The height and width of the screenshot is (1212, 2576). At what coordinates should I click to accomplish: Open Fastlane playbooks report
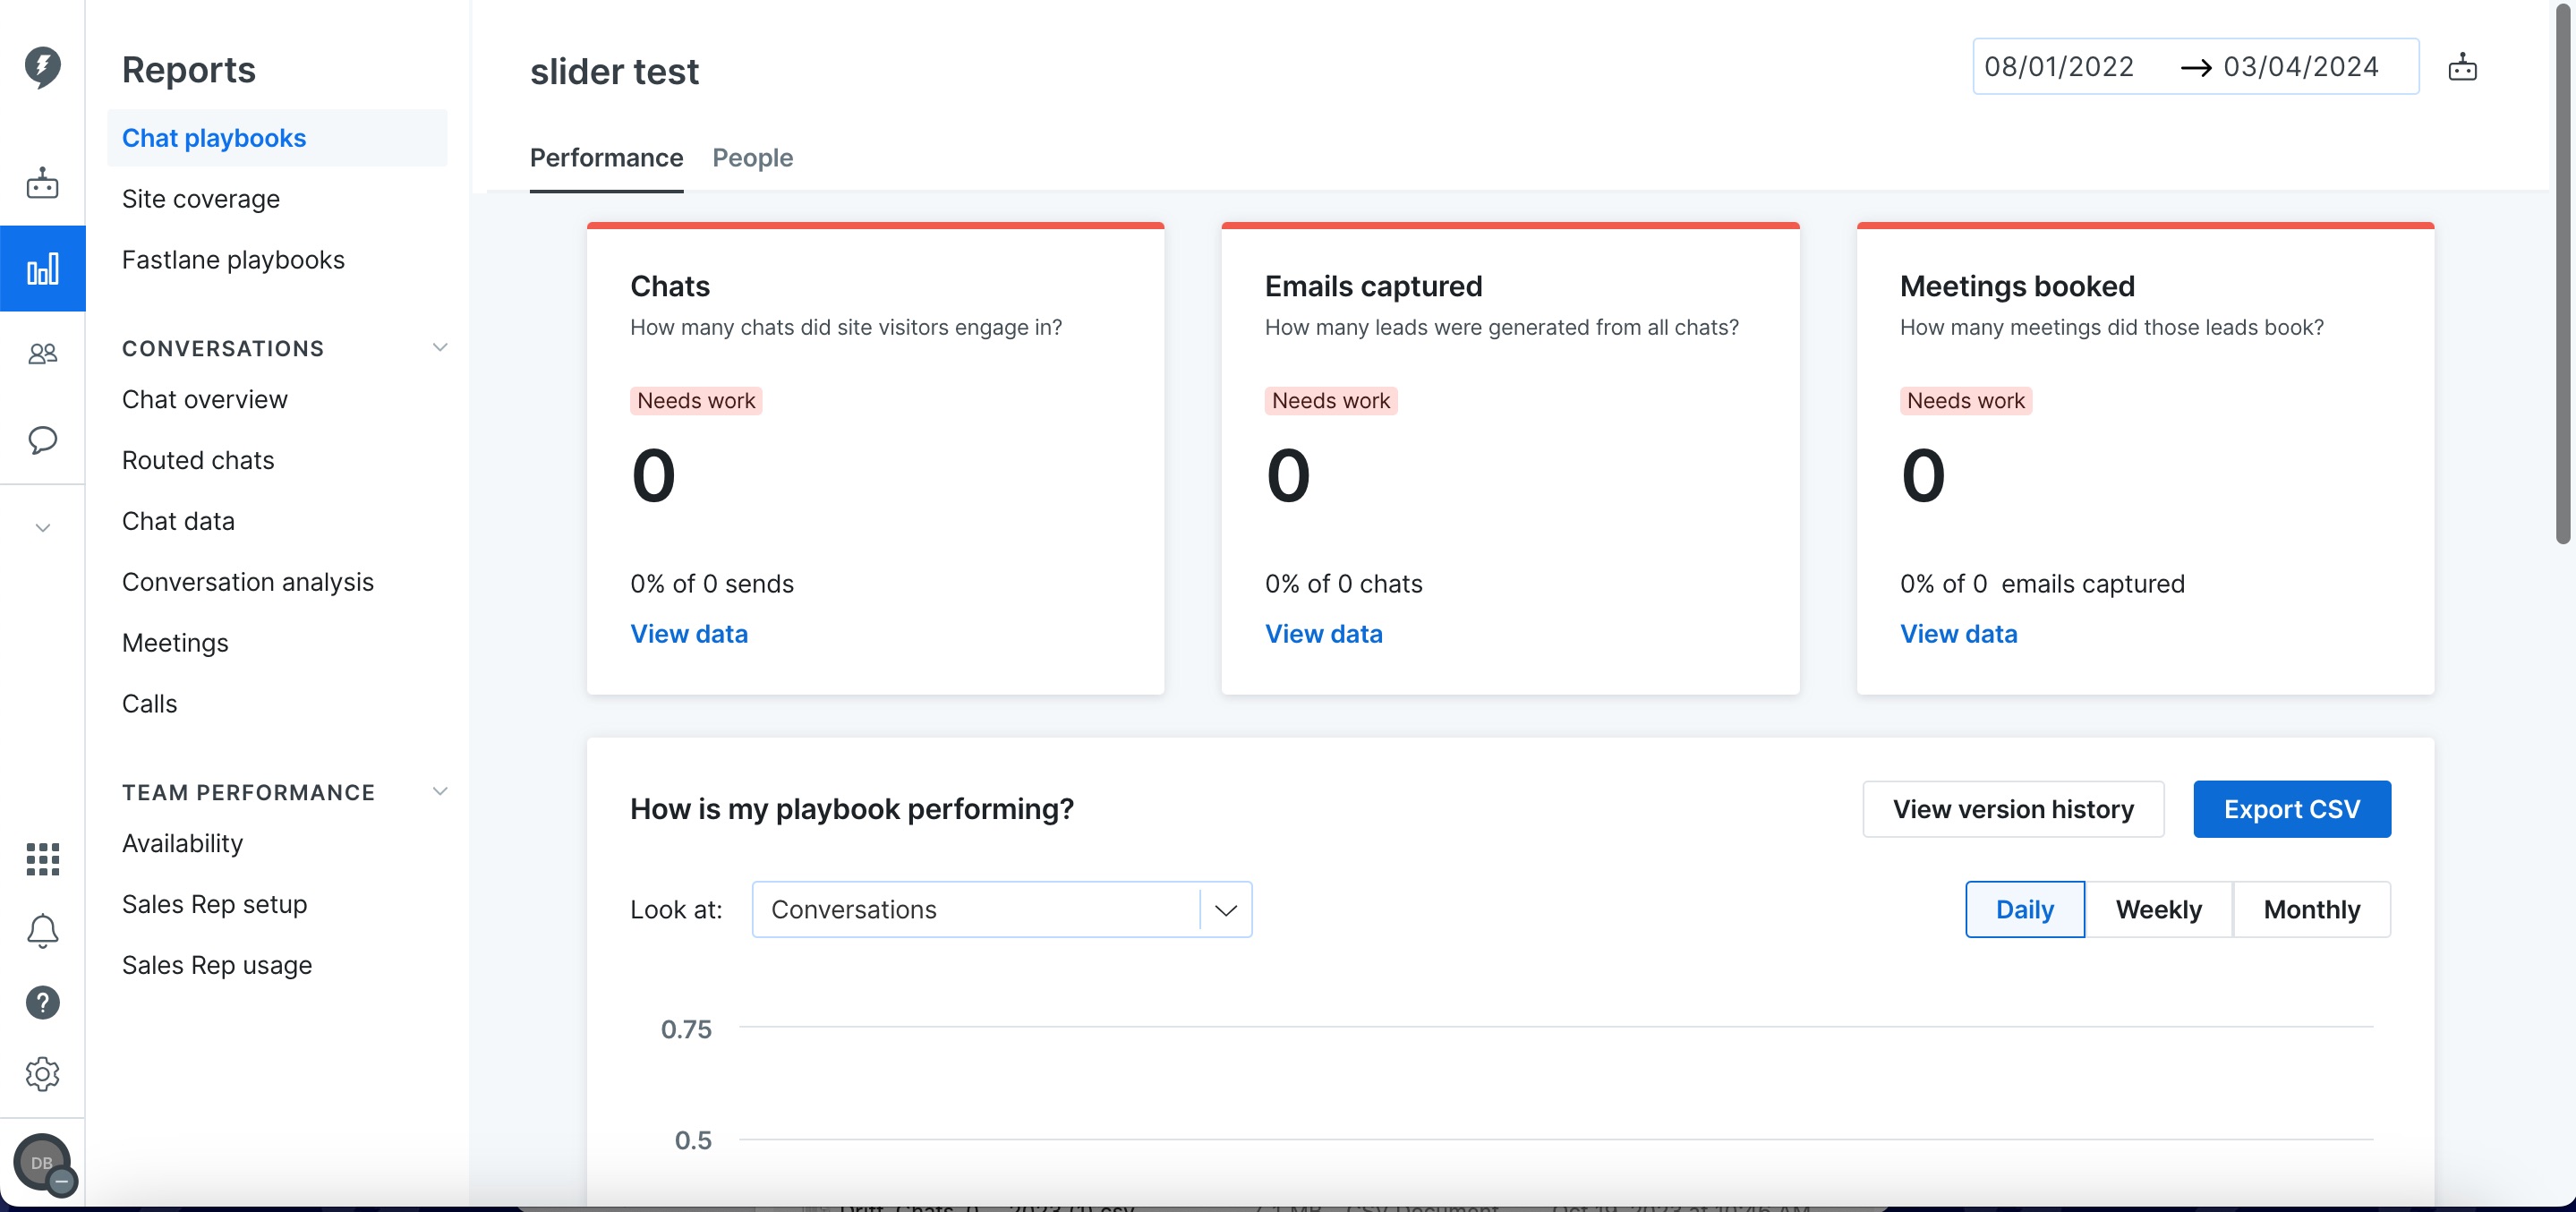click(233, 260)
